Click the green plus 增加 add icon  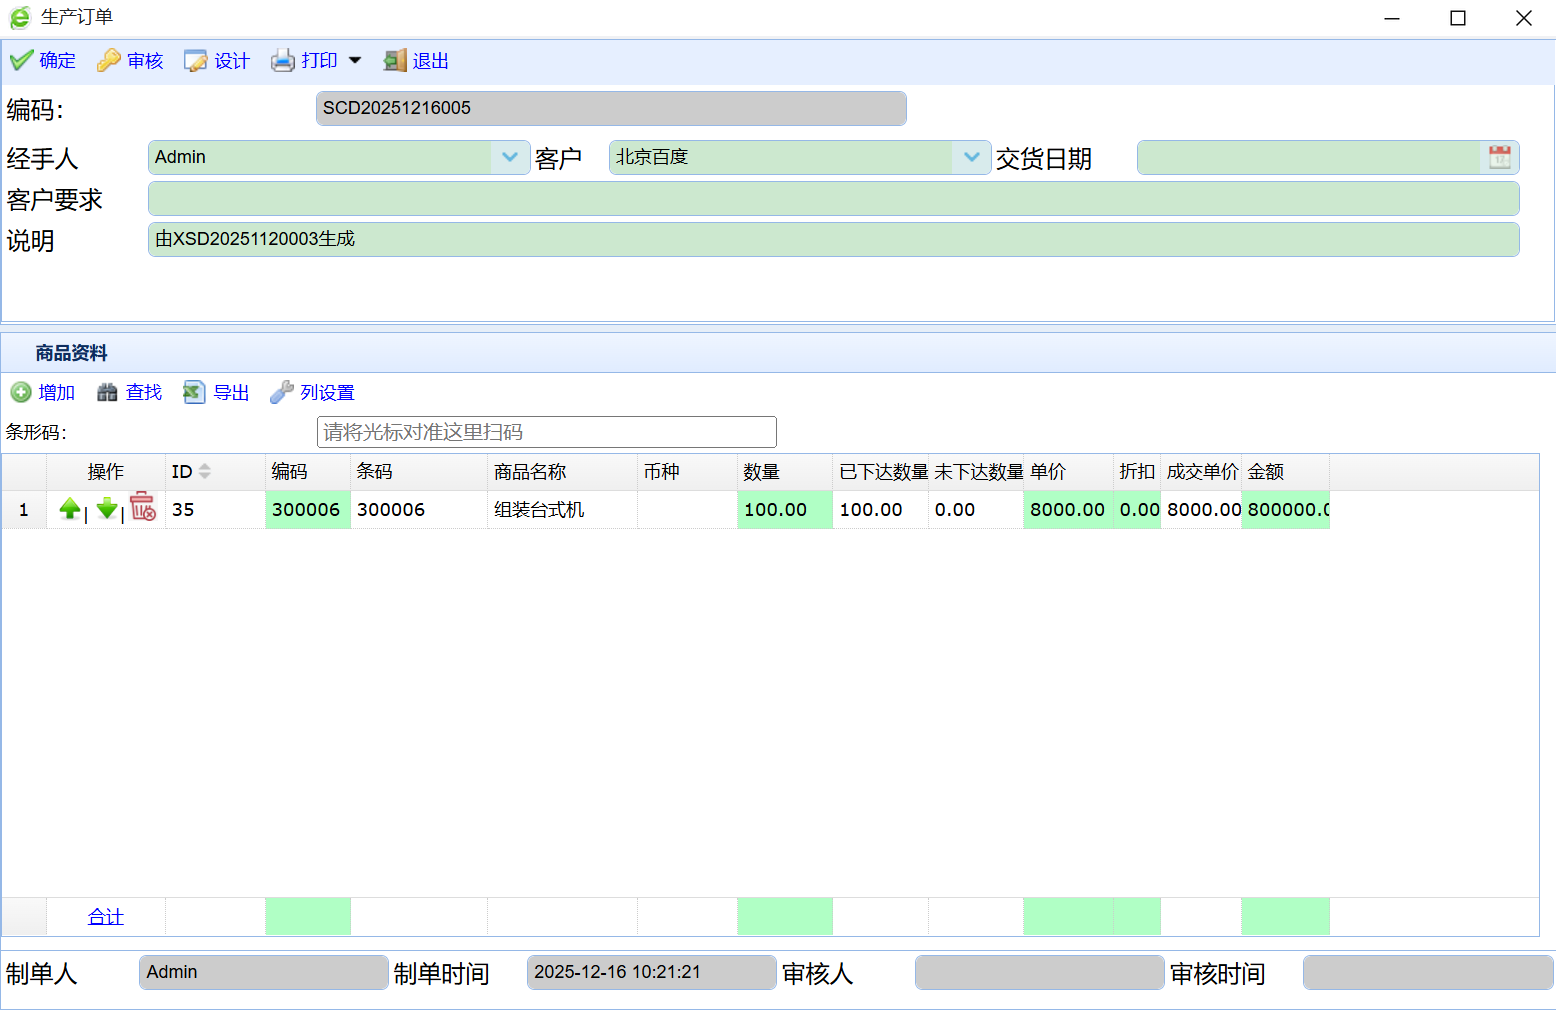pyautogui.click(x=21, y=393)
